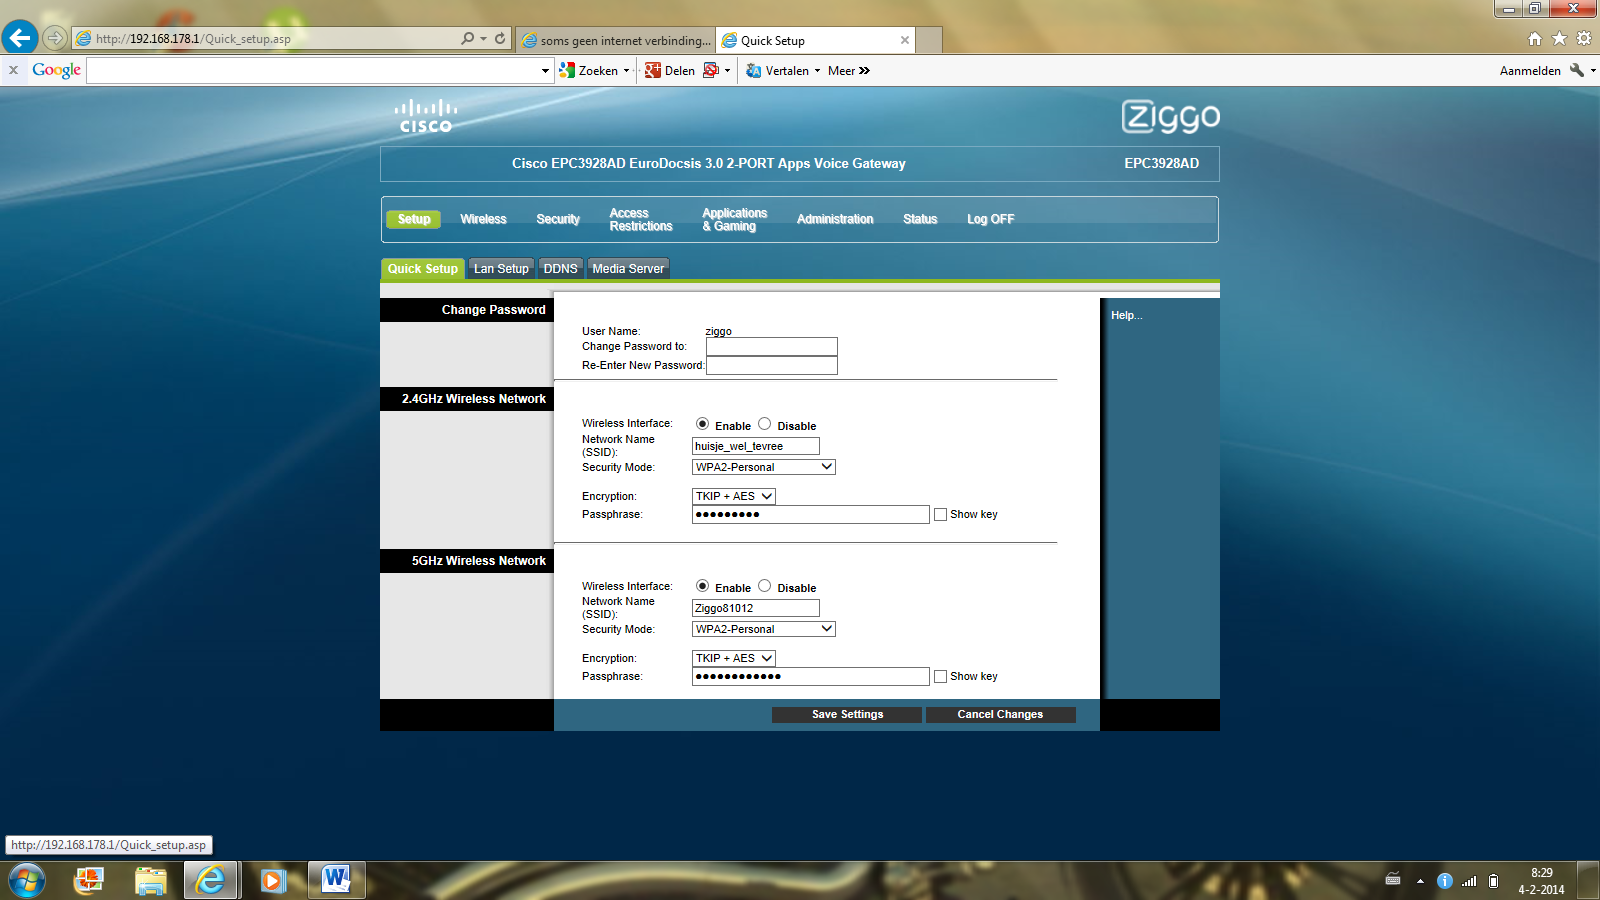Viewport: 1600px width, 900px height.
Task: Click the Google toolbar Delen share icon
Action: click(653, 70)
